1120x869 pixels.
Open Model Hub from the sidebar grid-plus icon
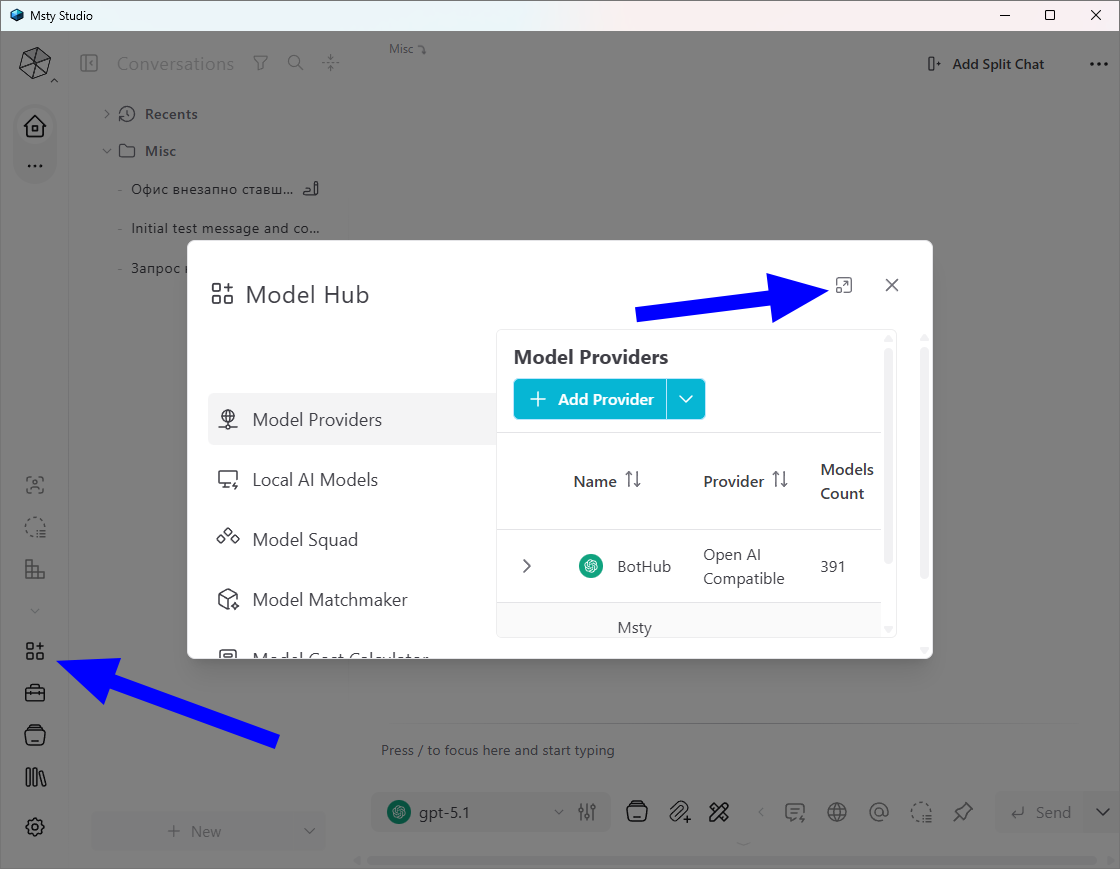pos(35,651)
